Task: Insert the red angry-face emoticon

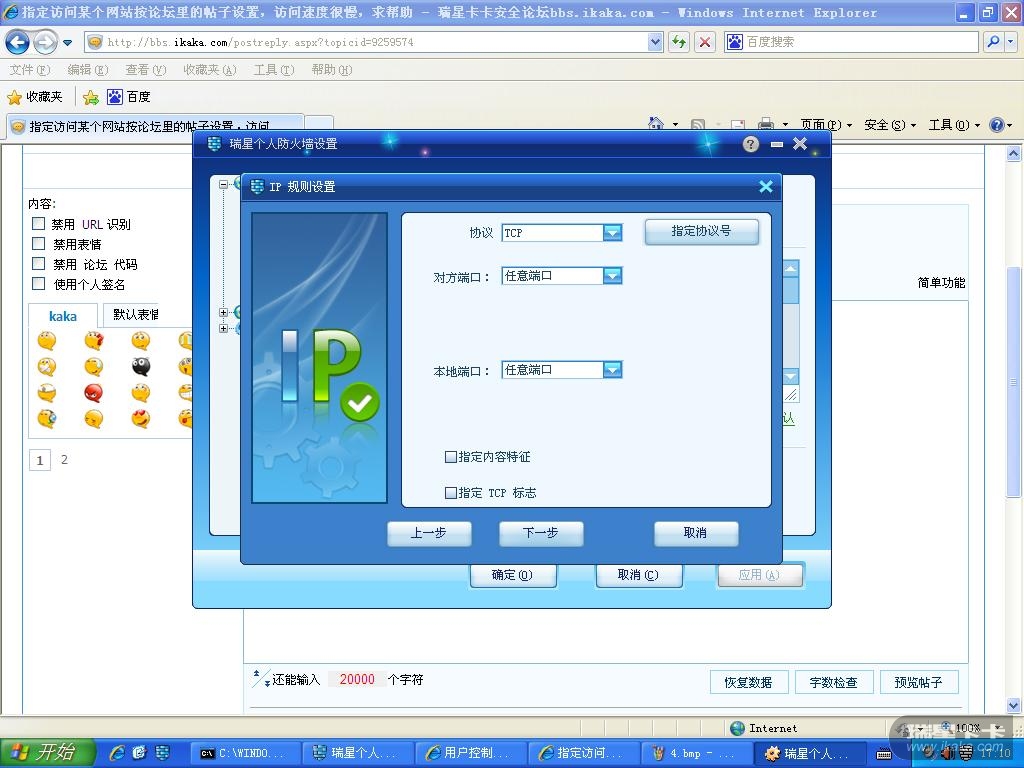Action: point(93,392)
